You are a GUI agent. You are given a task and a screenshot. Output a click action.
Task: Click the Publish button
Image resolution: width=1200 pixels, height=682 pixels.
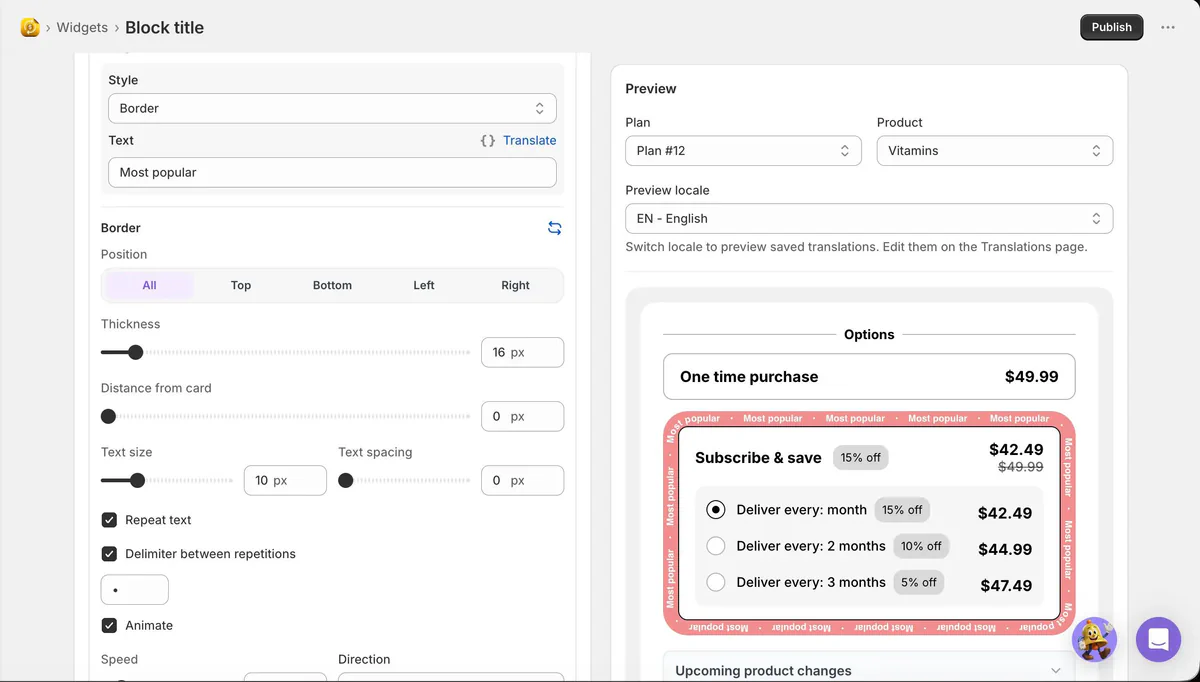[1111, 27]
